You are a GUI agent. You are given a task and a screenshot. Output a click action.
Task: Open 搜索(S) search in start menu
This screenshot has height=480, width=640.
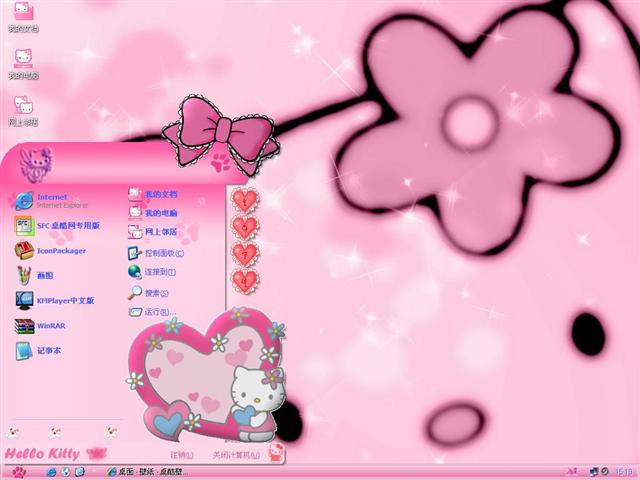149,293
